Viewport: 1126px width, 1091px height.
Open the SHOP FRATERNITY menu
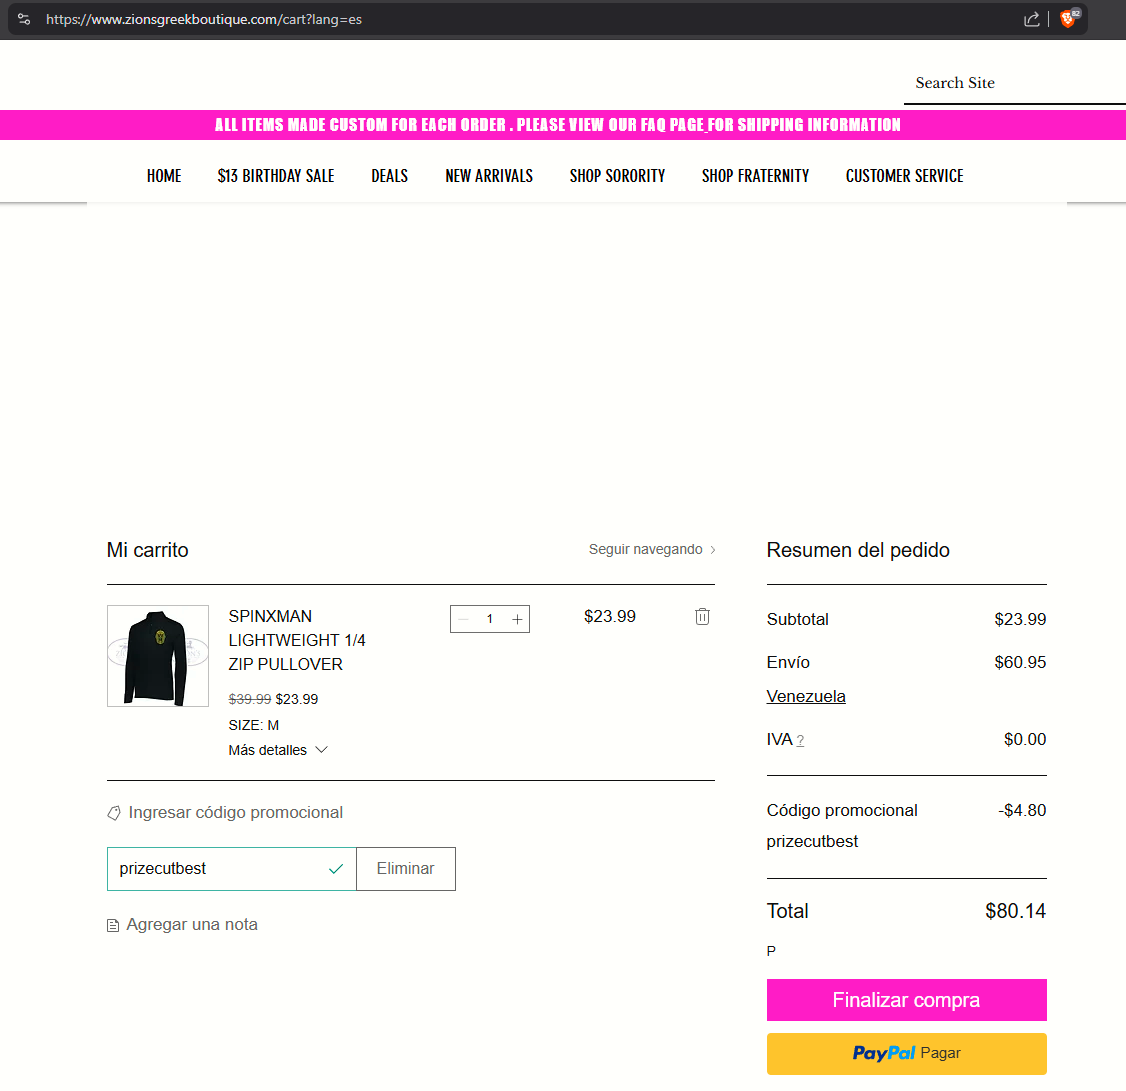pos(755,176)
